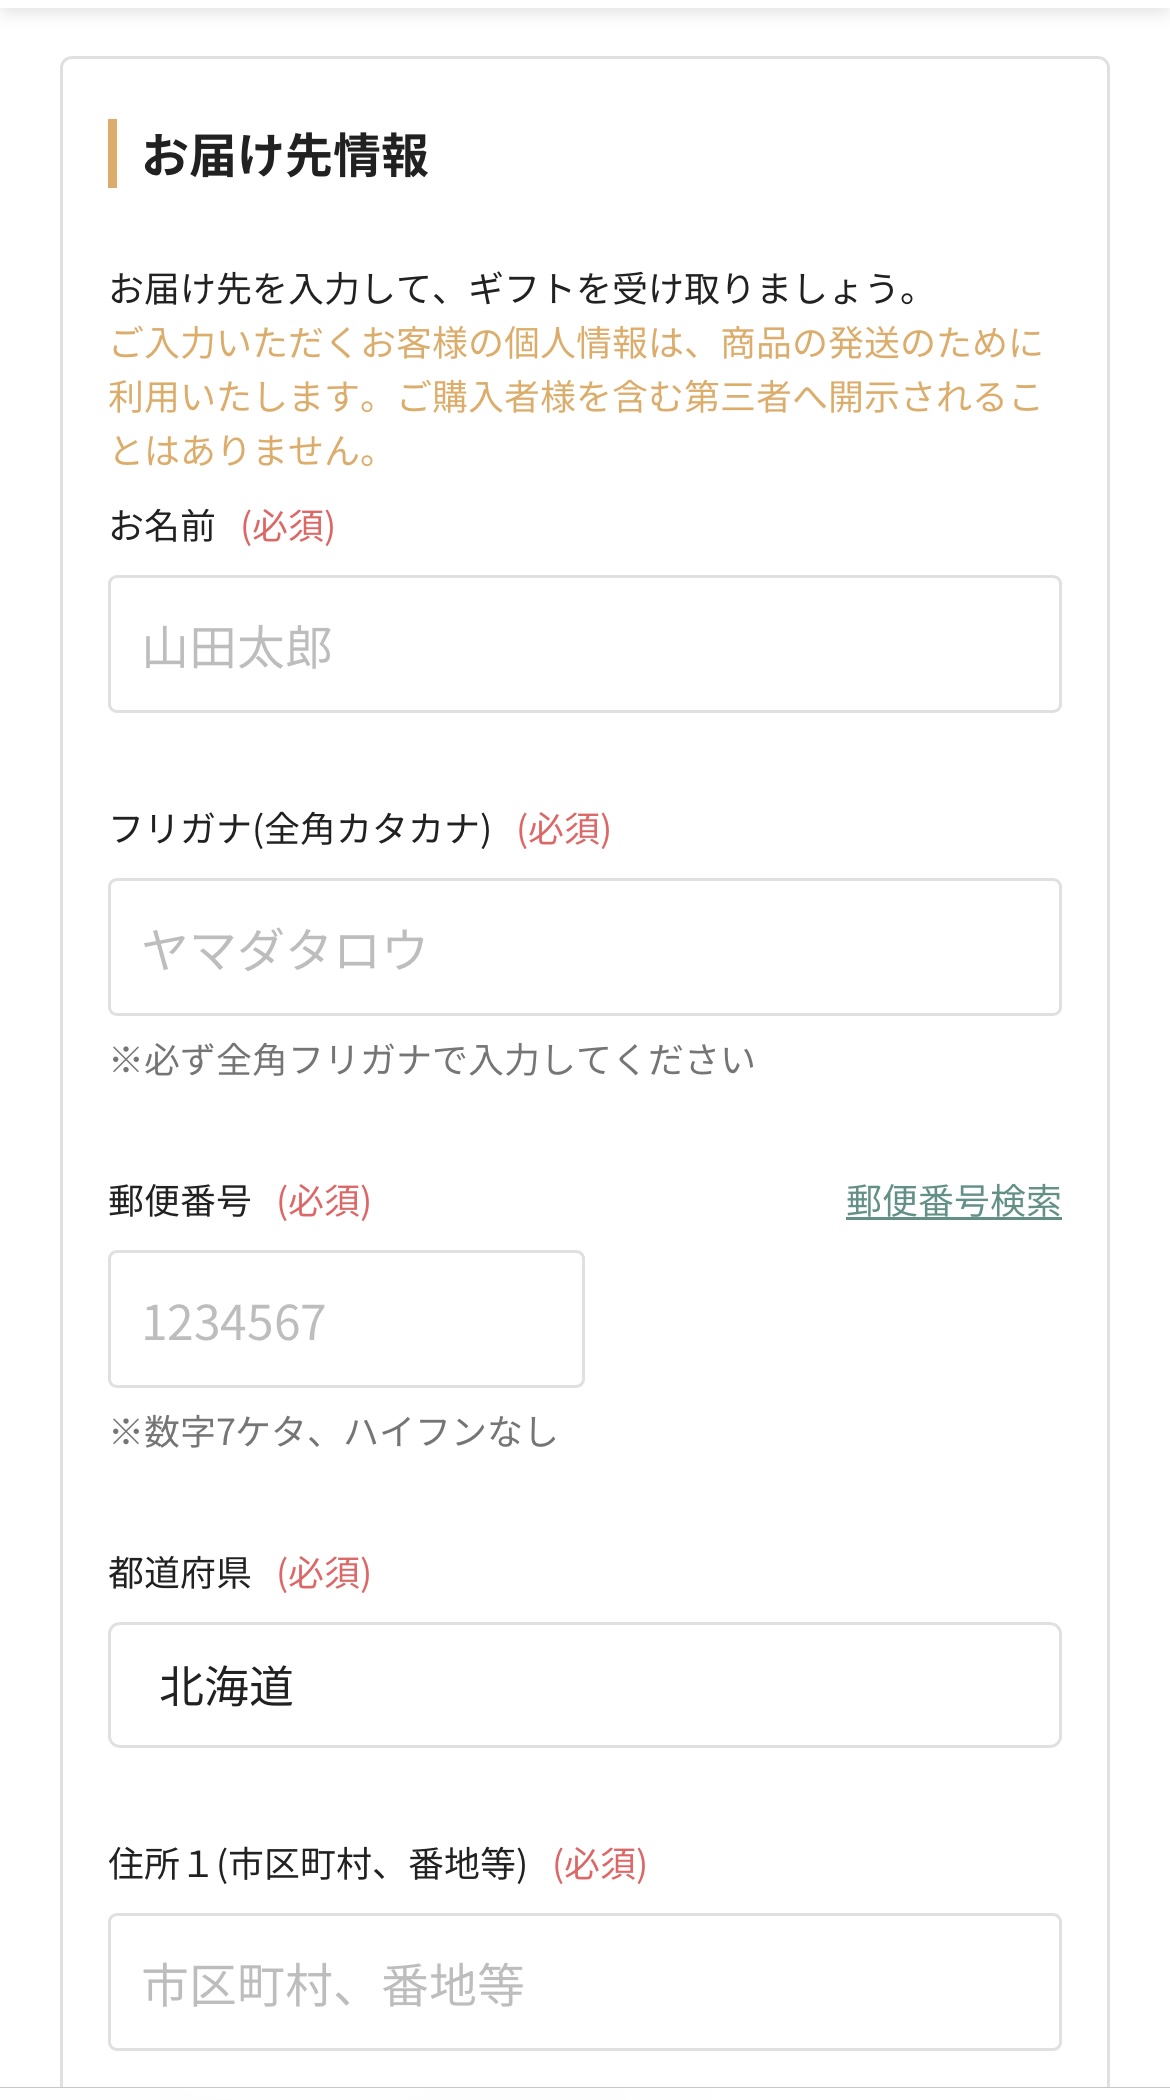Click the (必須) marker beside 郵便番号 label
This screenshot has height=2100, width=1170.
pos(324,1202)
